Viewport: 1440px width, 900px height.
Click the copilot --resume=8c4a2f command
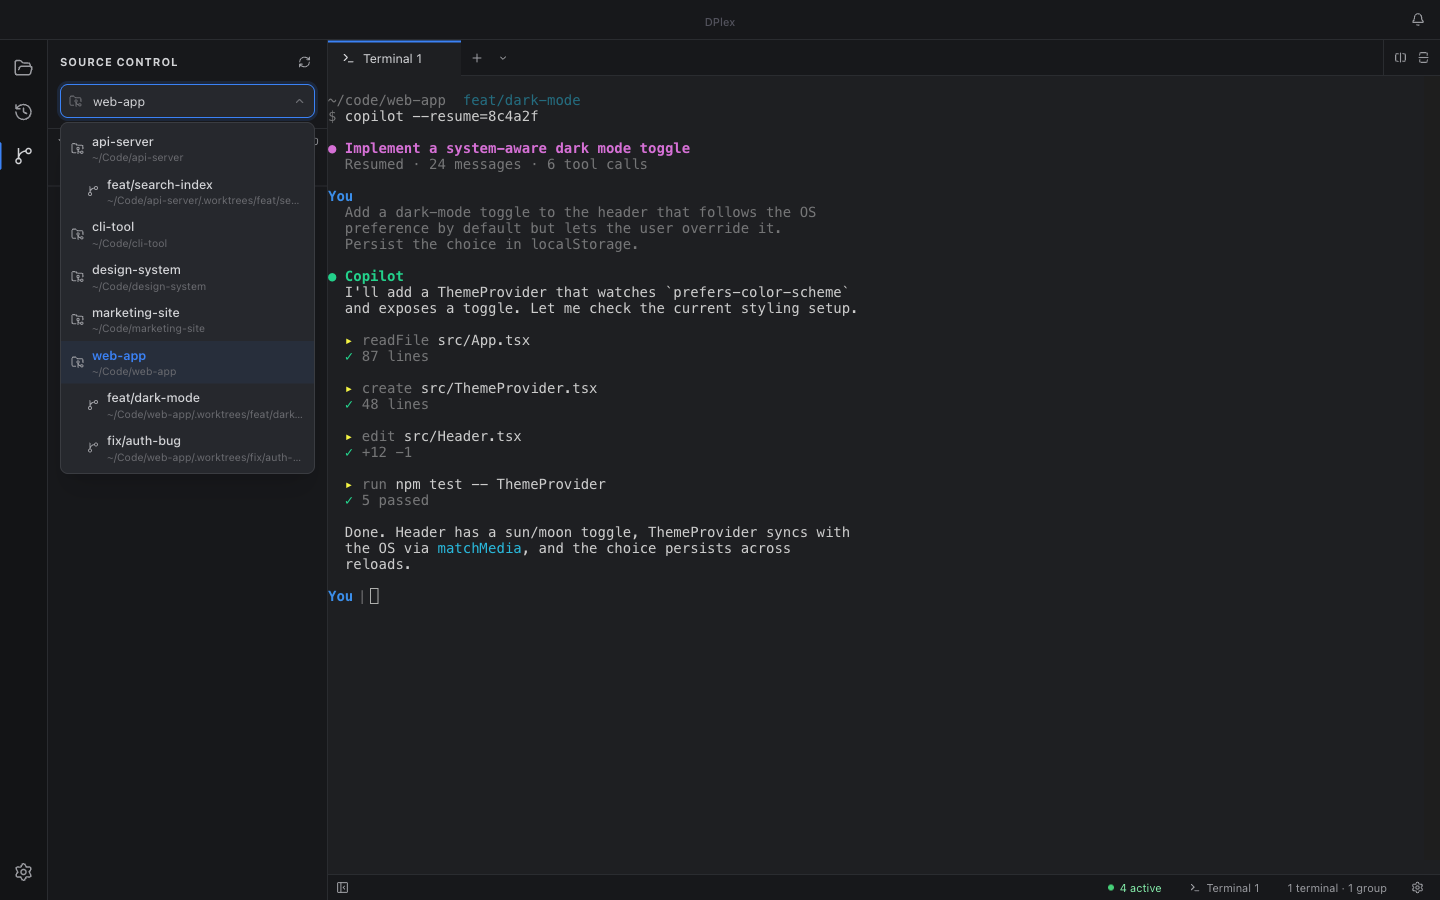tap(441, 116)
